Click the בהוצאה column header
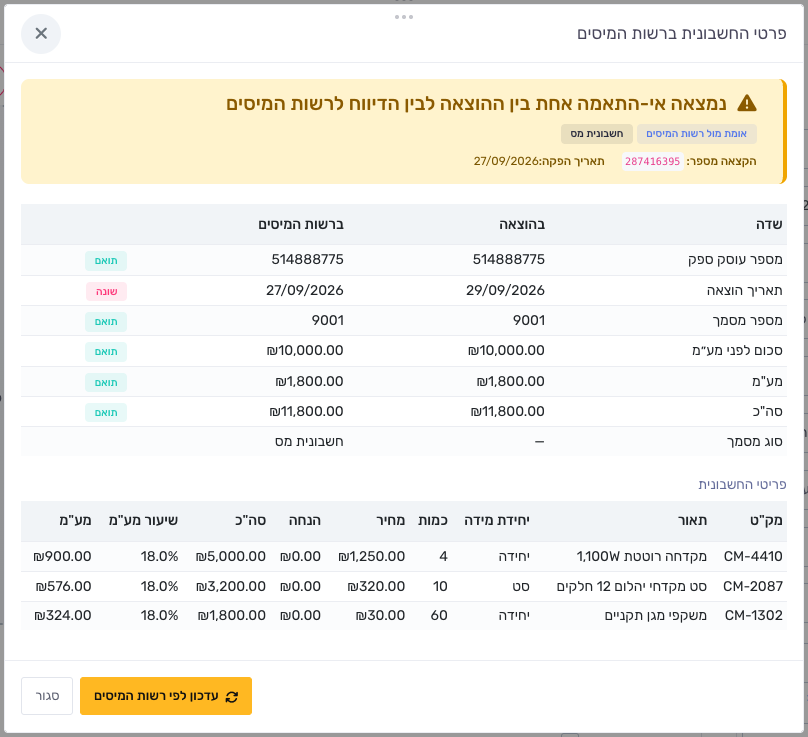 click(x=521, y=224)
